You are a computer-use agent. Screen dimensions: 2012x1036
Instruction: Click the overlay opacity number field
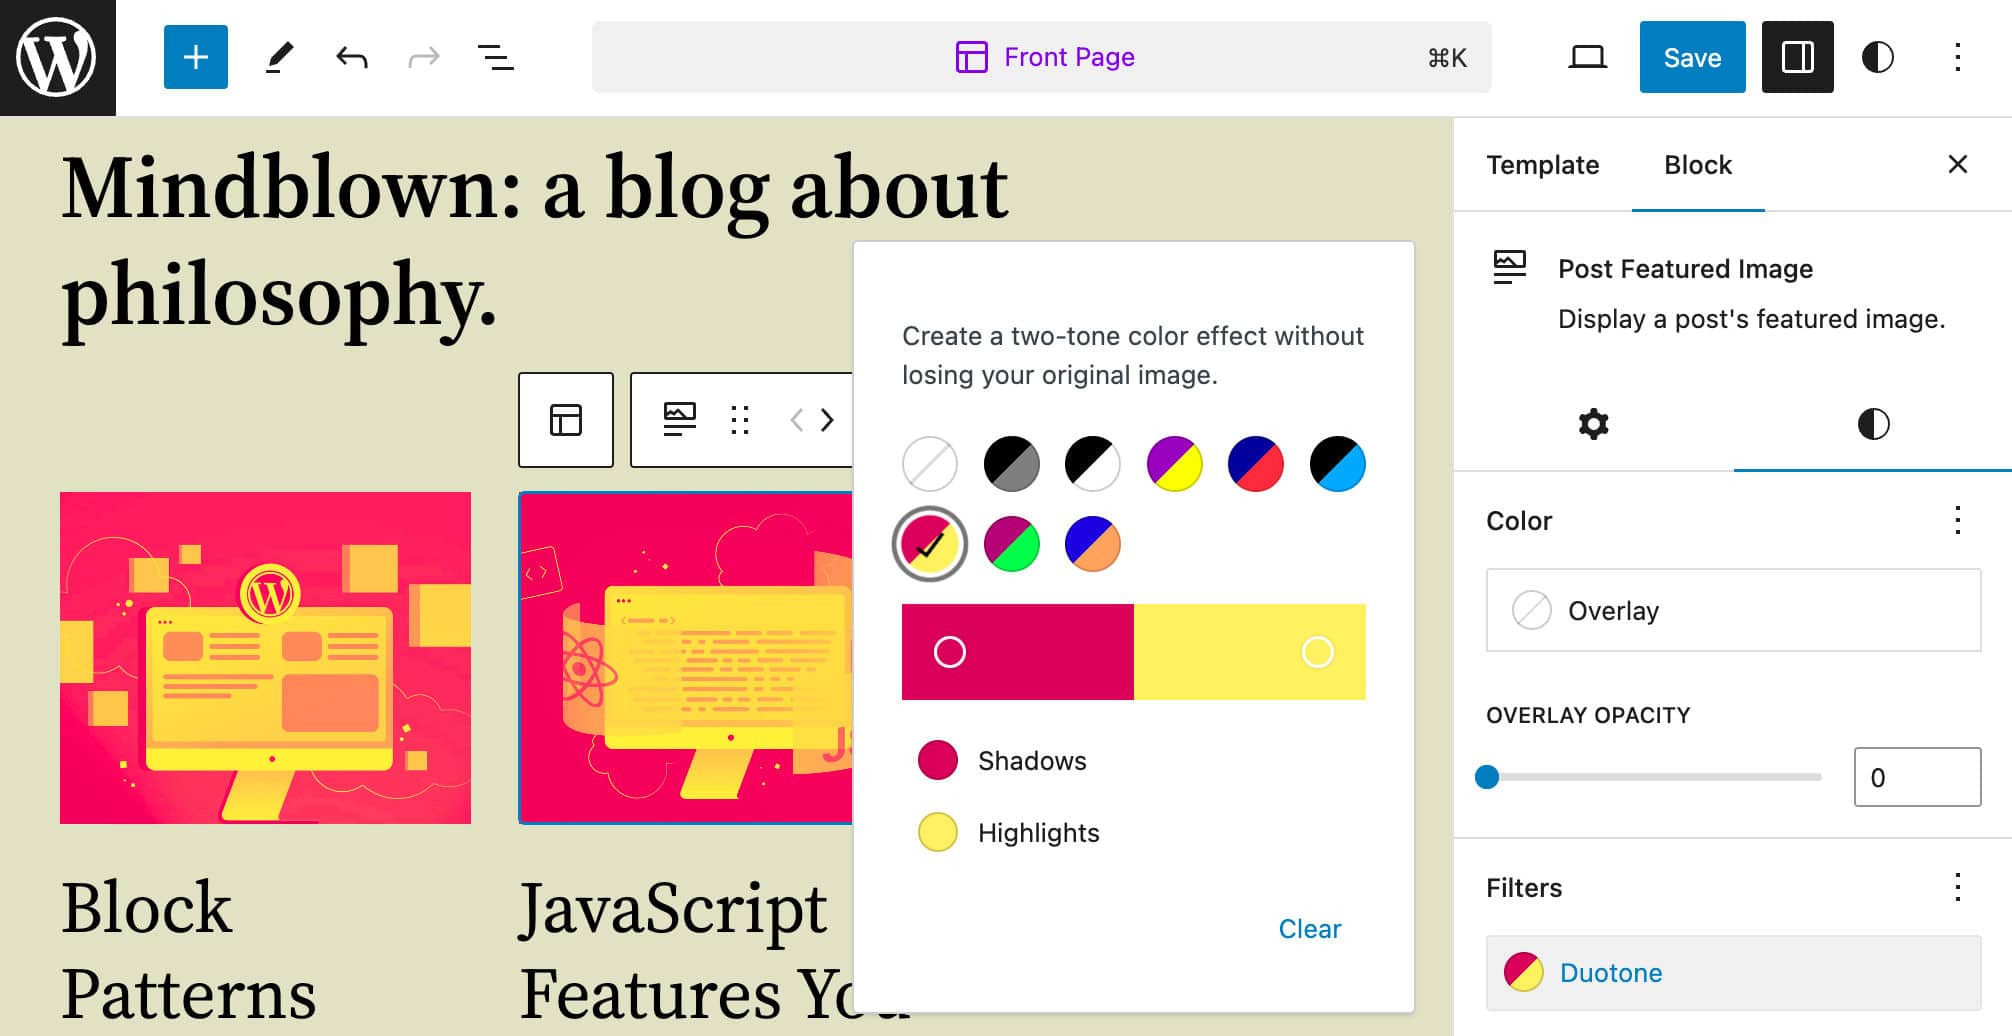pyautogui.click(x=1917, y=777)
